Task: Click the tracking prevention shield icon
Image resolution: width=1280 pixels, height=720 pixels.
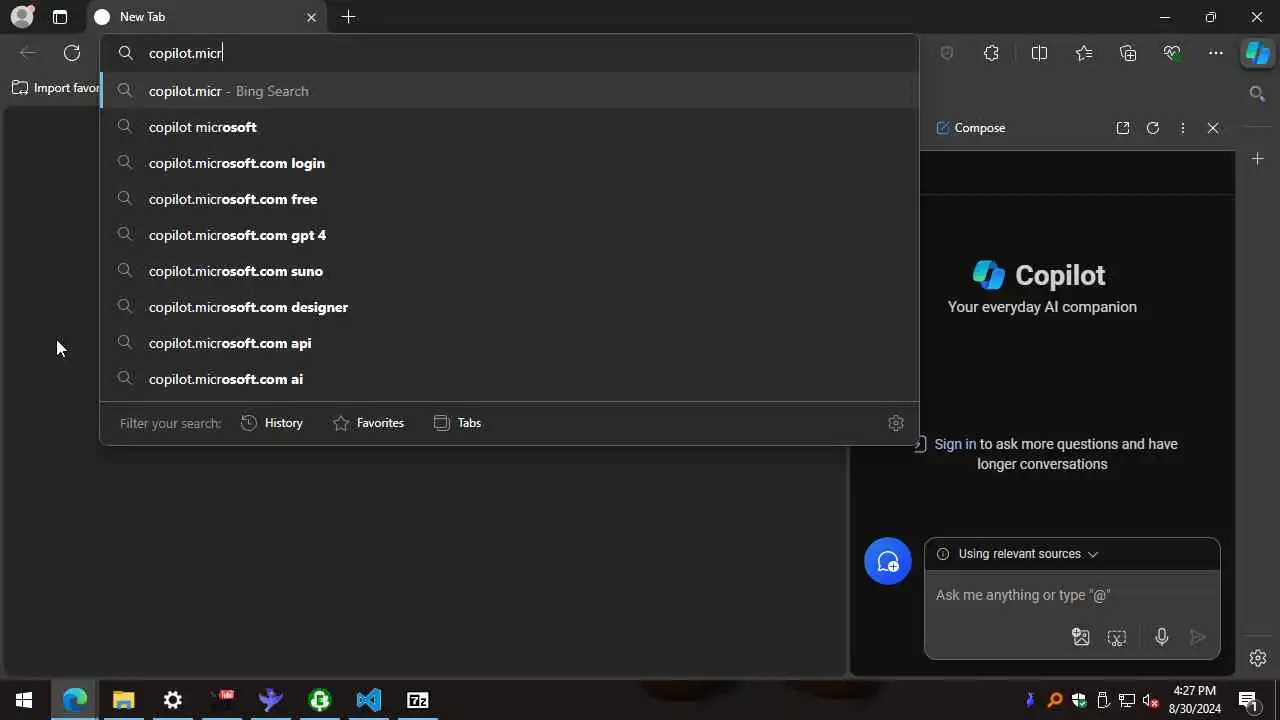Action: [x=947, y=53]
